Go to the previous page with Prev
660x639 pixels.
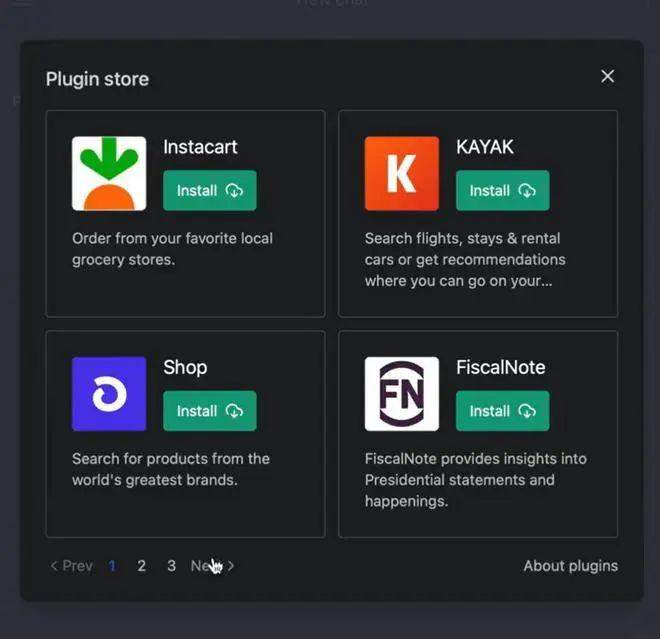72,566
